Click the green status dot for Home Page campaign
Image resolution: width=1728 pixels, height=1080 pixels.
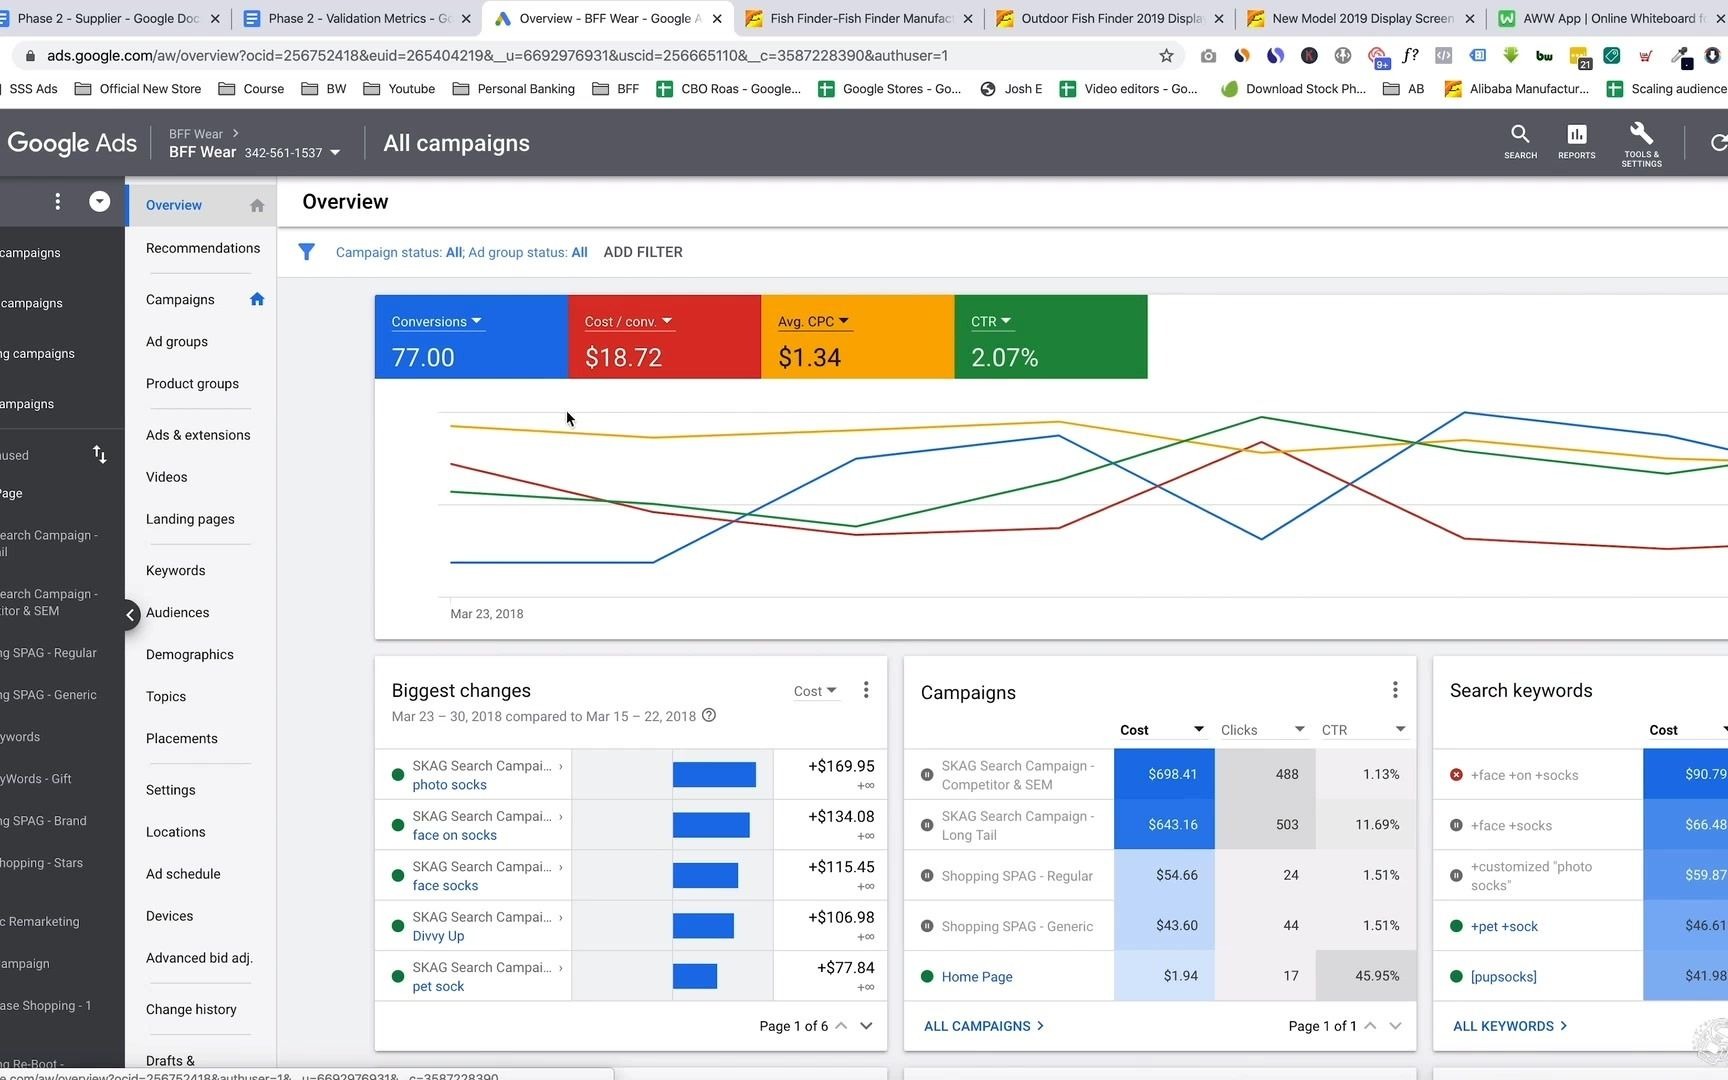[x=927, y=977]
